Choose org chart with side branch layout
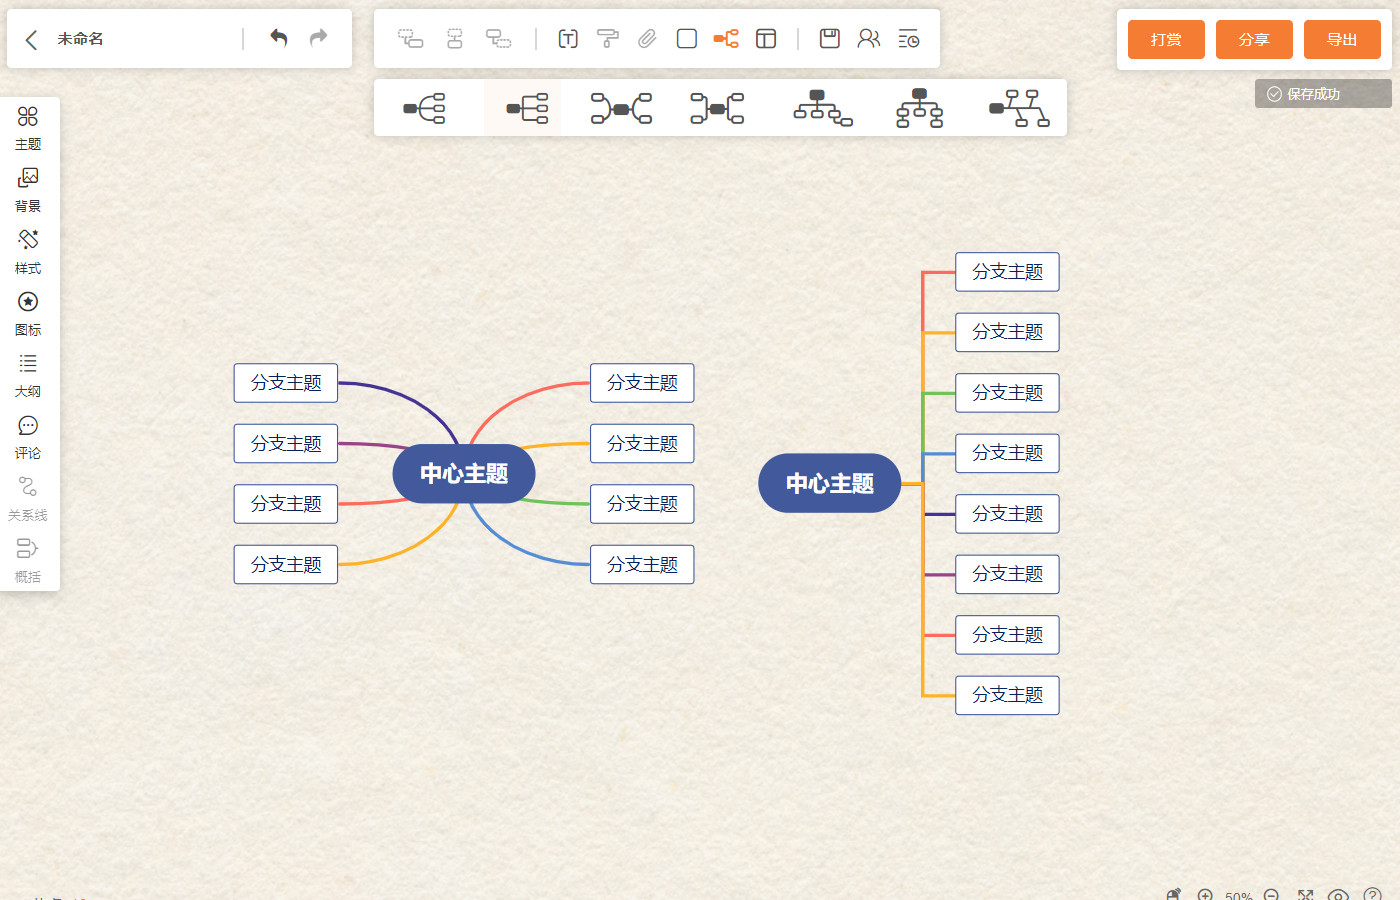The height and width of the screenshot is (900, 1400). (x=823, y=108)
